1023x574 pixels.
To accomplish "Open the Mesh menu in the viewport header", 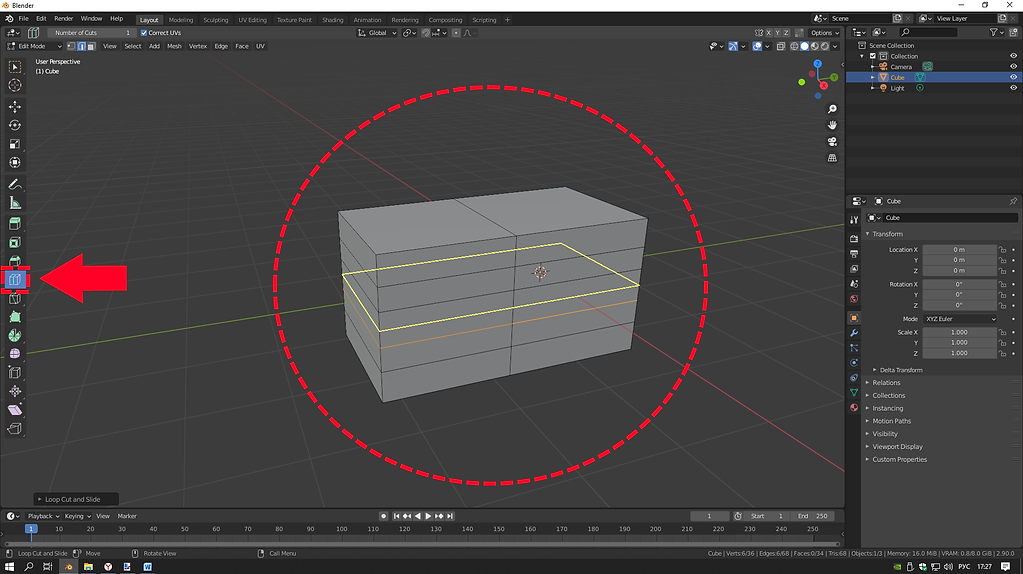I will (174, 46).
